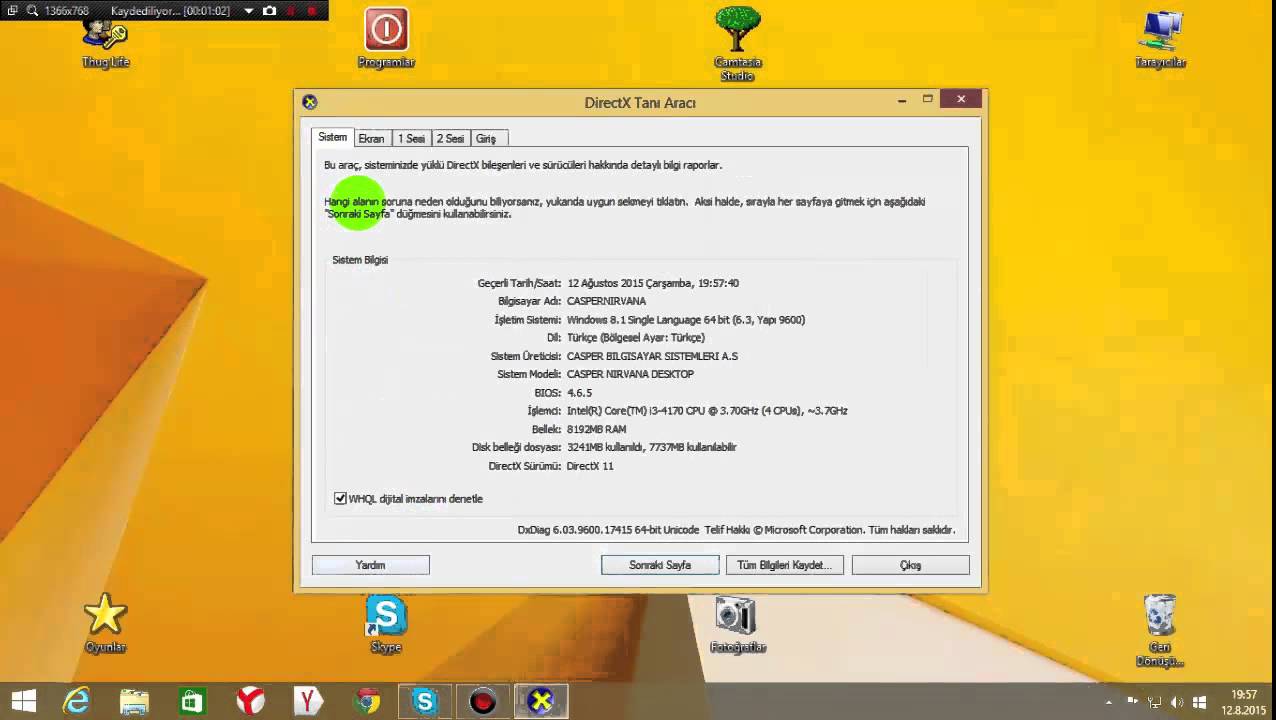Select the DirectX diagnostic taskbar icon
This screenshot has height=720, width=1276.
pyautogui.click(x=541, y=701)
